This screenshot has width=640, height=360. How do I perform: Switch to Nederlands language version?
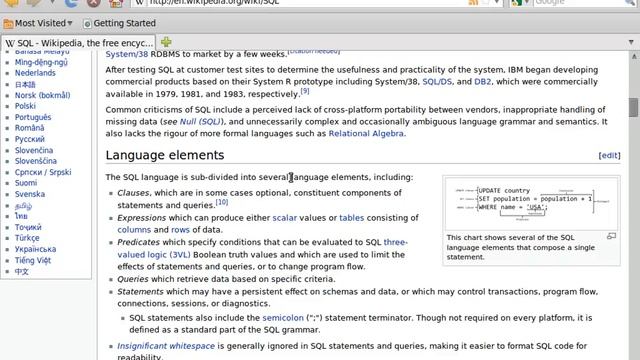[35, 73]
